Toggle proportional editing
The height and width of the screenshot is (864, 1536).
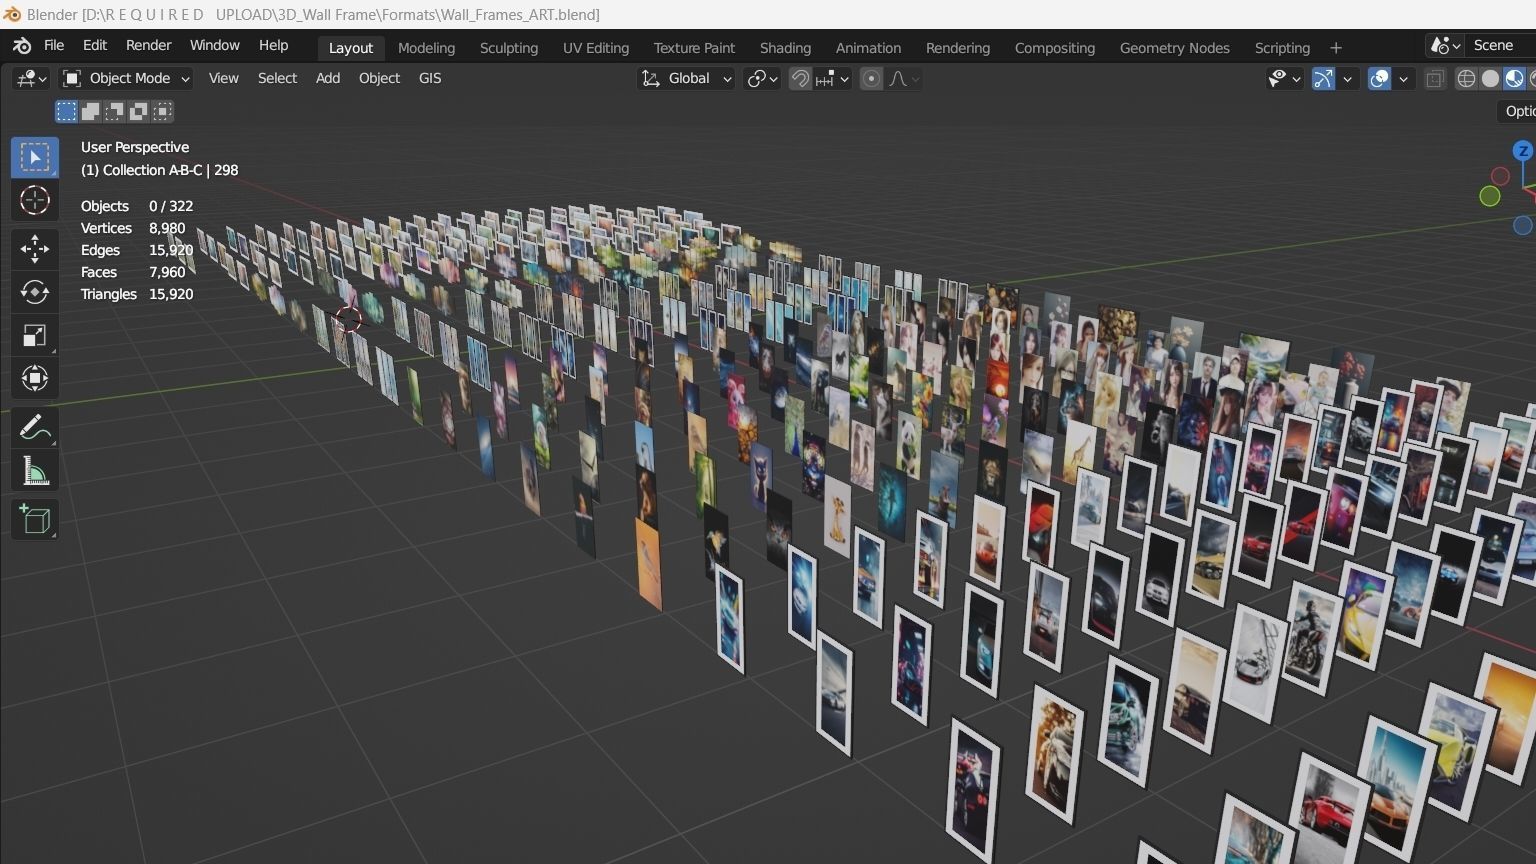(871, 79)
